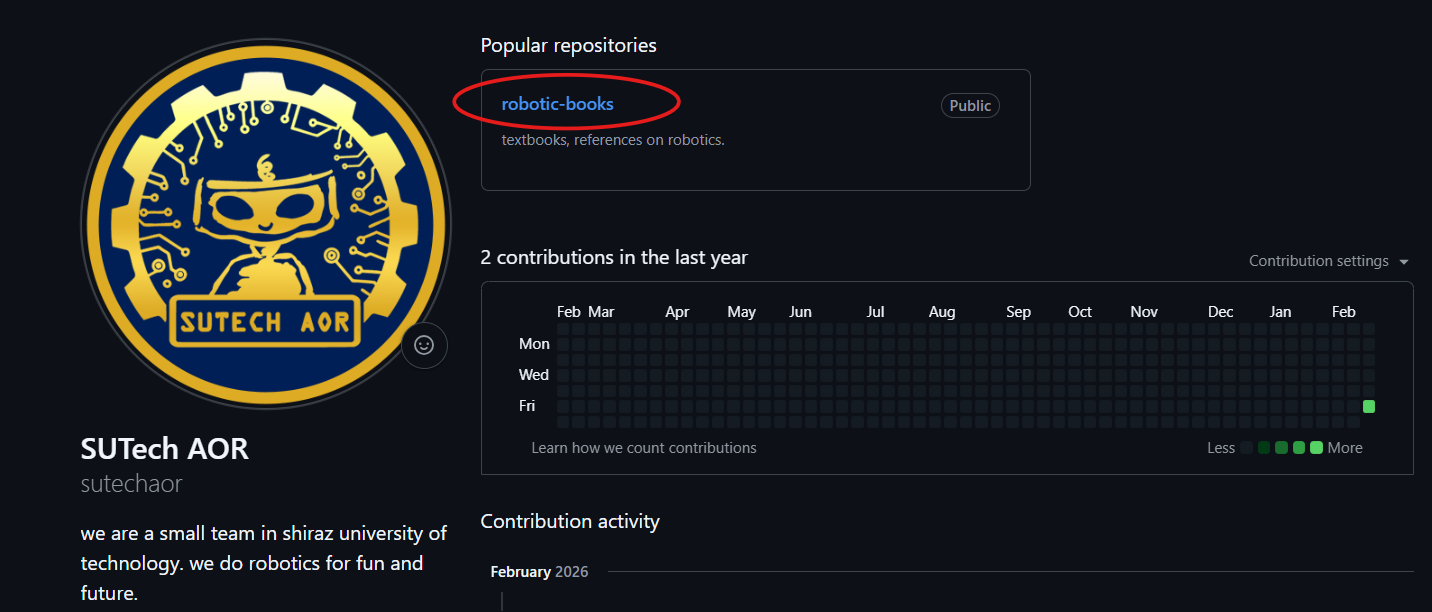Click the Contribution activity section header
The width and height of the screenshot is (1432, 612).
[570, 521]
